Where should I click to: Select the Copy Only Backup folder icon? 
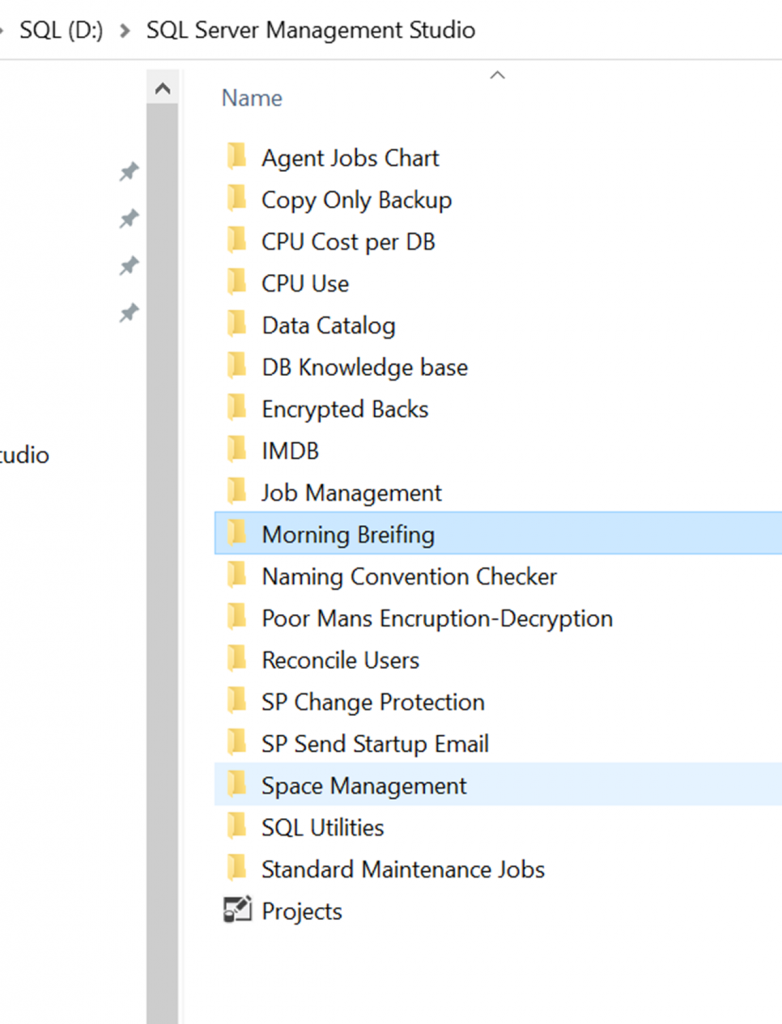coord(237,199)
